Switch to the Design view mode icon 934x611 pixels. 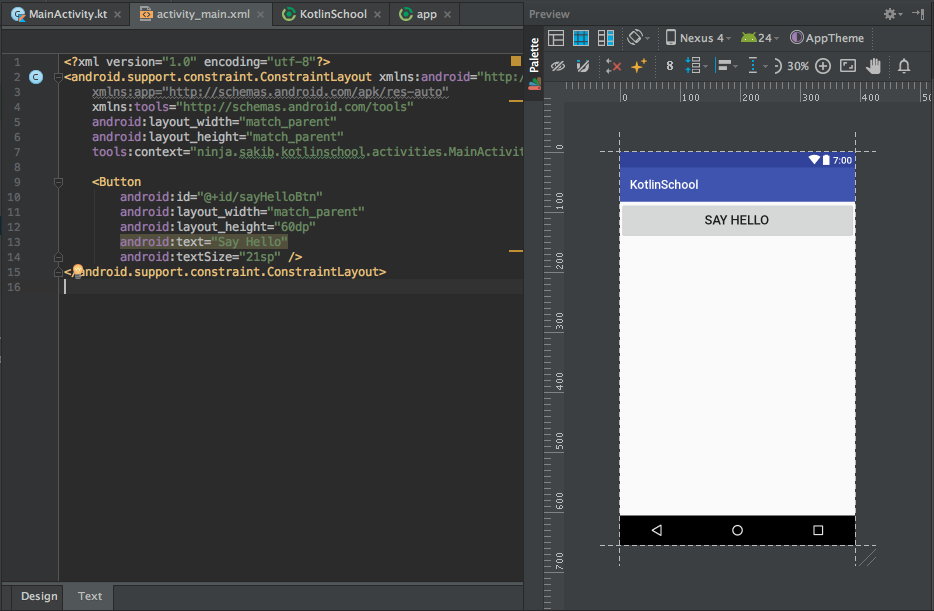556,38
